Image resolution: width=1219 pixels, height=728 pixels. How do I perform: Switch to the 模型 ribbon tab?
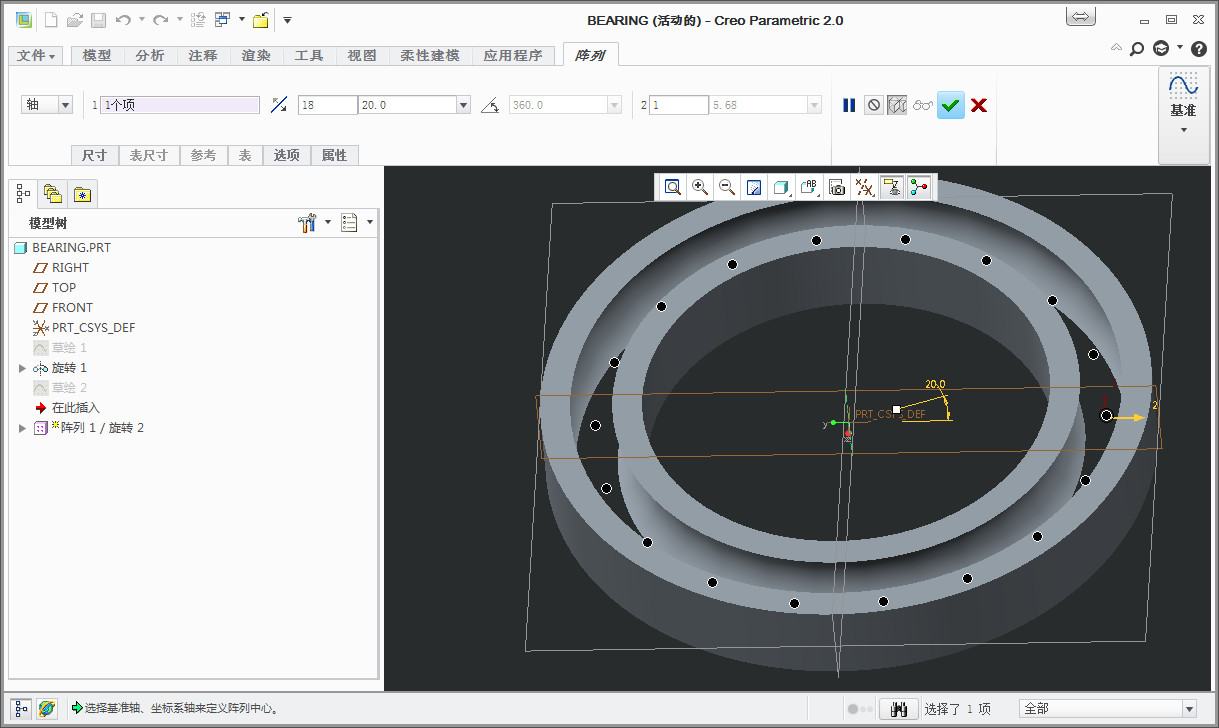pos(97,56)
